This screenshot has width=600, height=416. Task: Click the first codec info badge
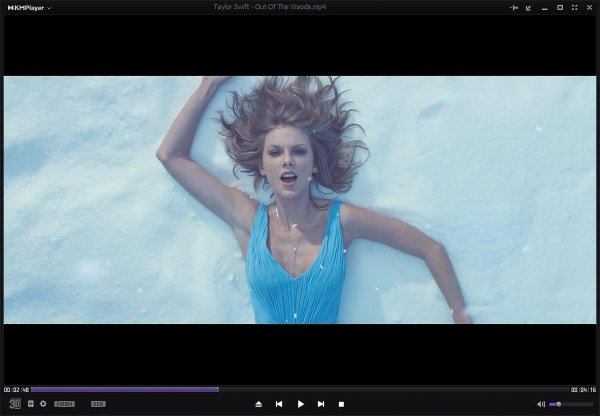point(64,404)
